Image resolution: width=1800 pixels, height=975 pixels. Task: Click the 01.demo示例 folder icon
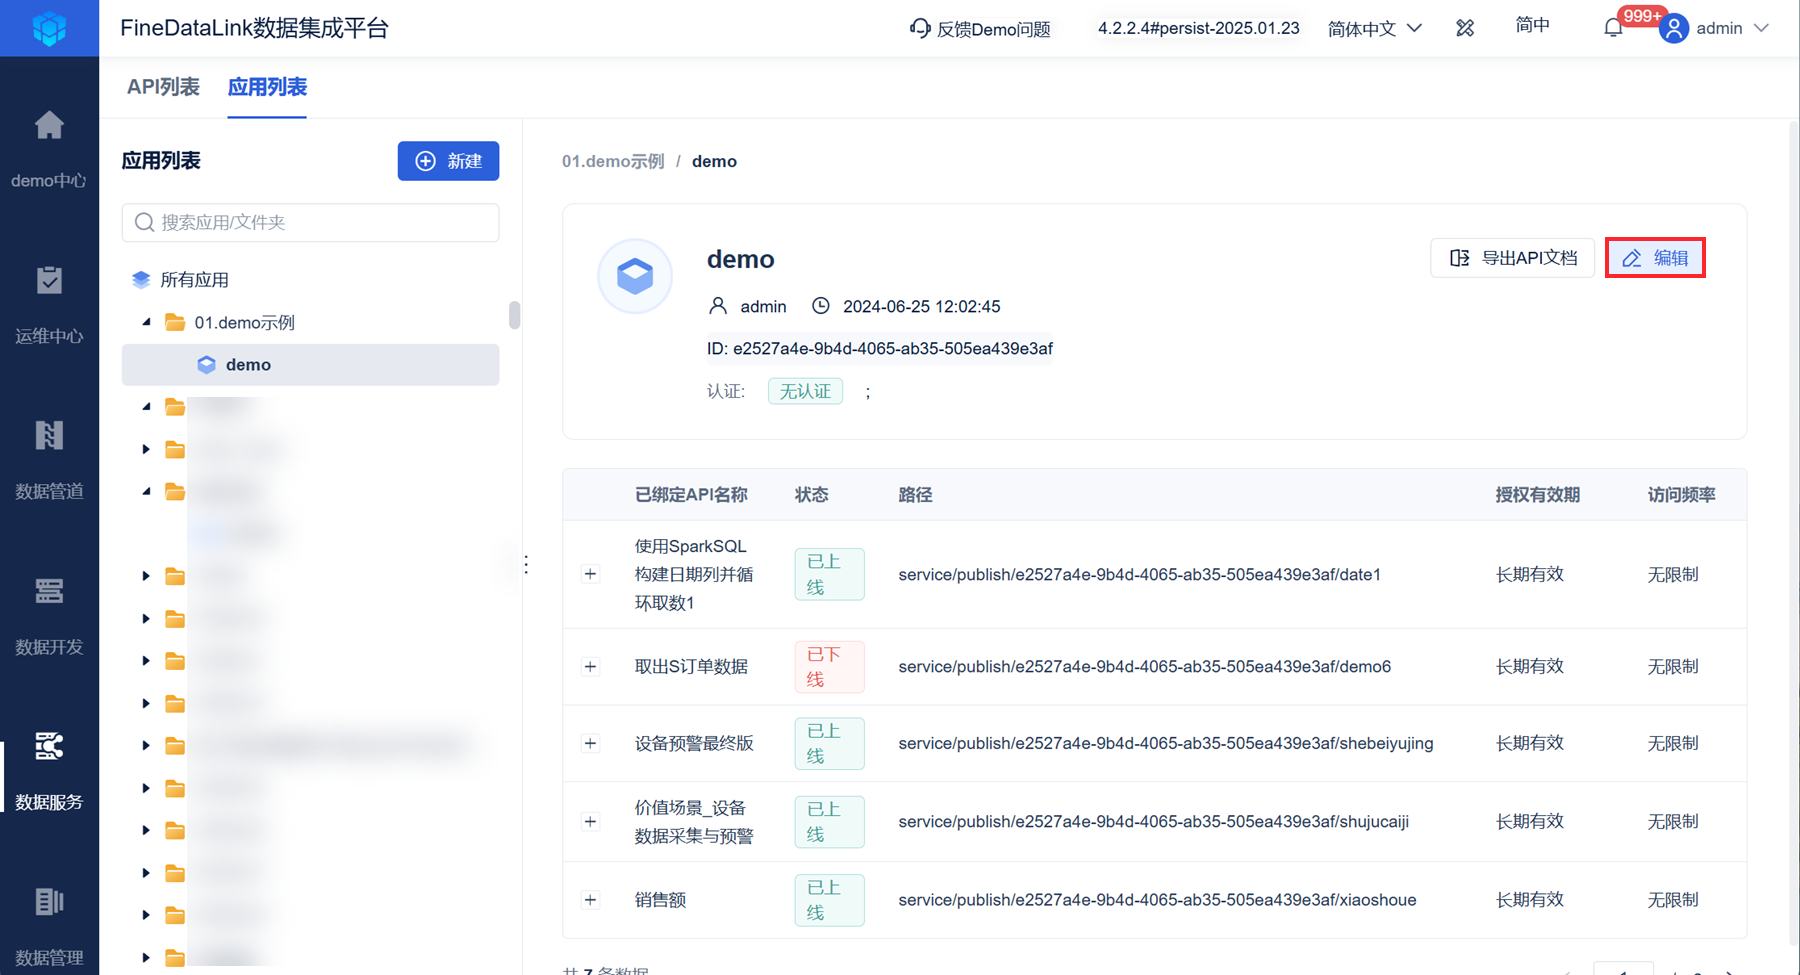click(x=175, y=322)
